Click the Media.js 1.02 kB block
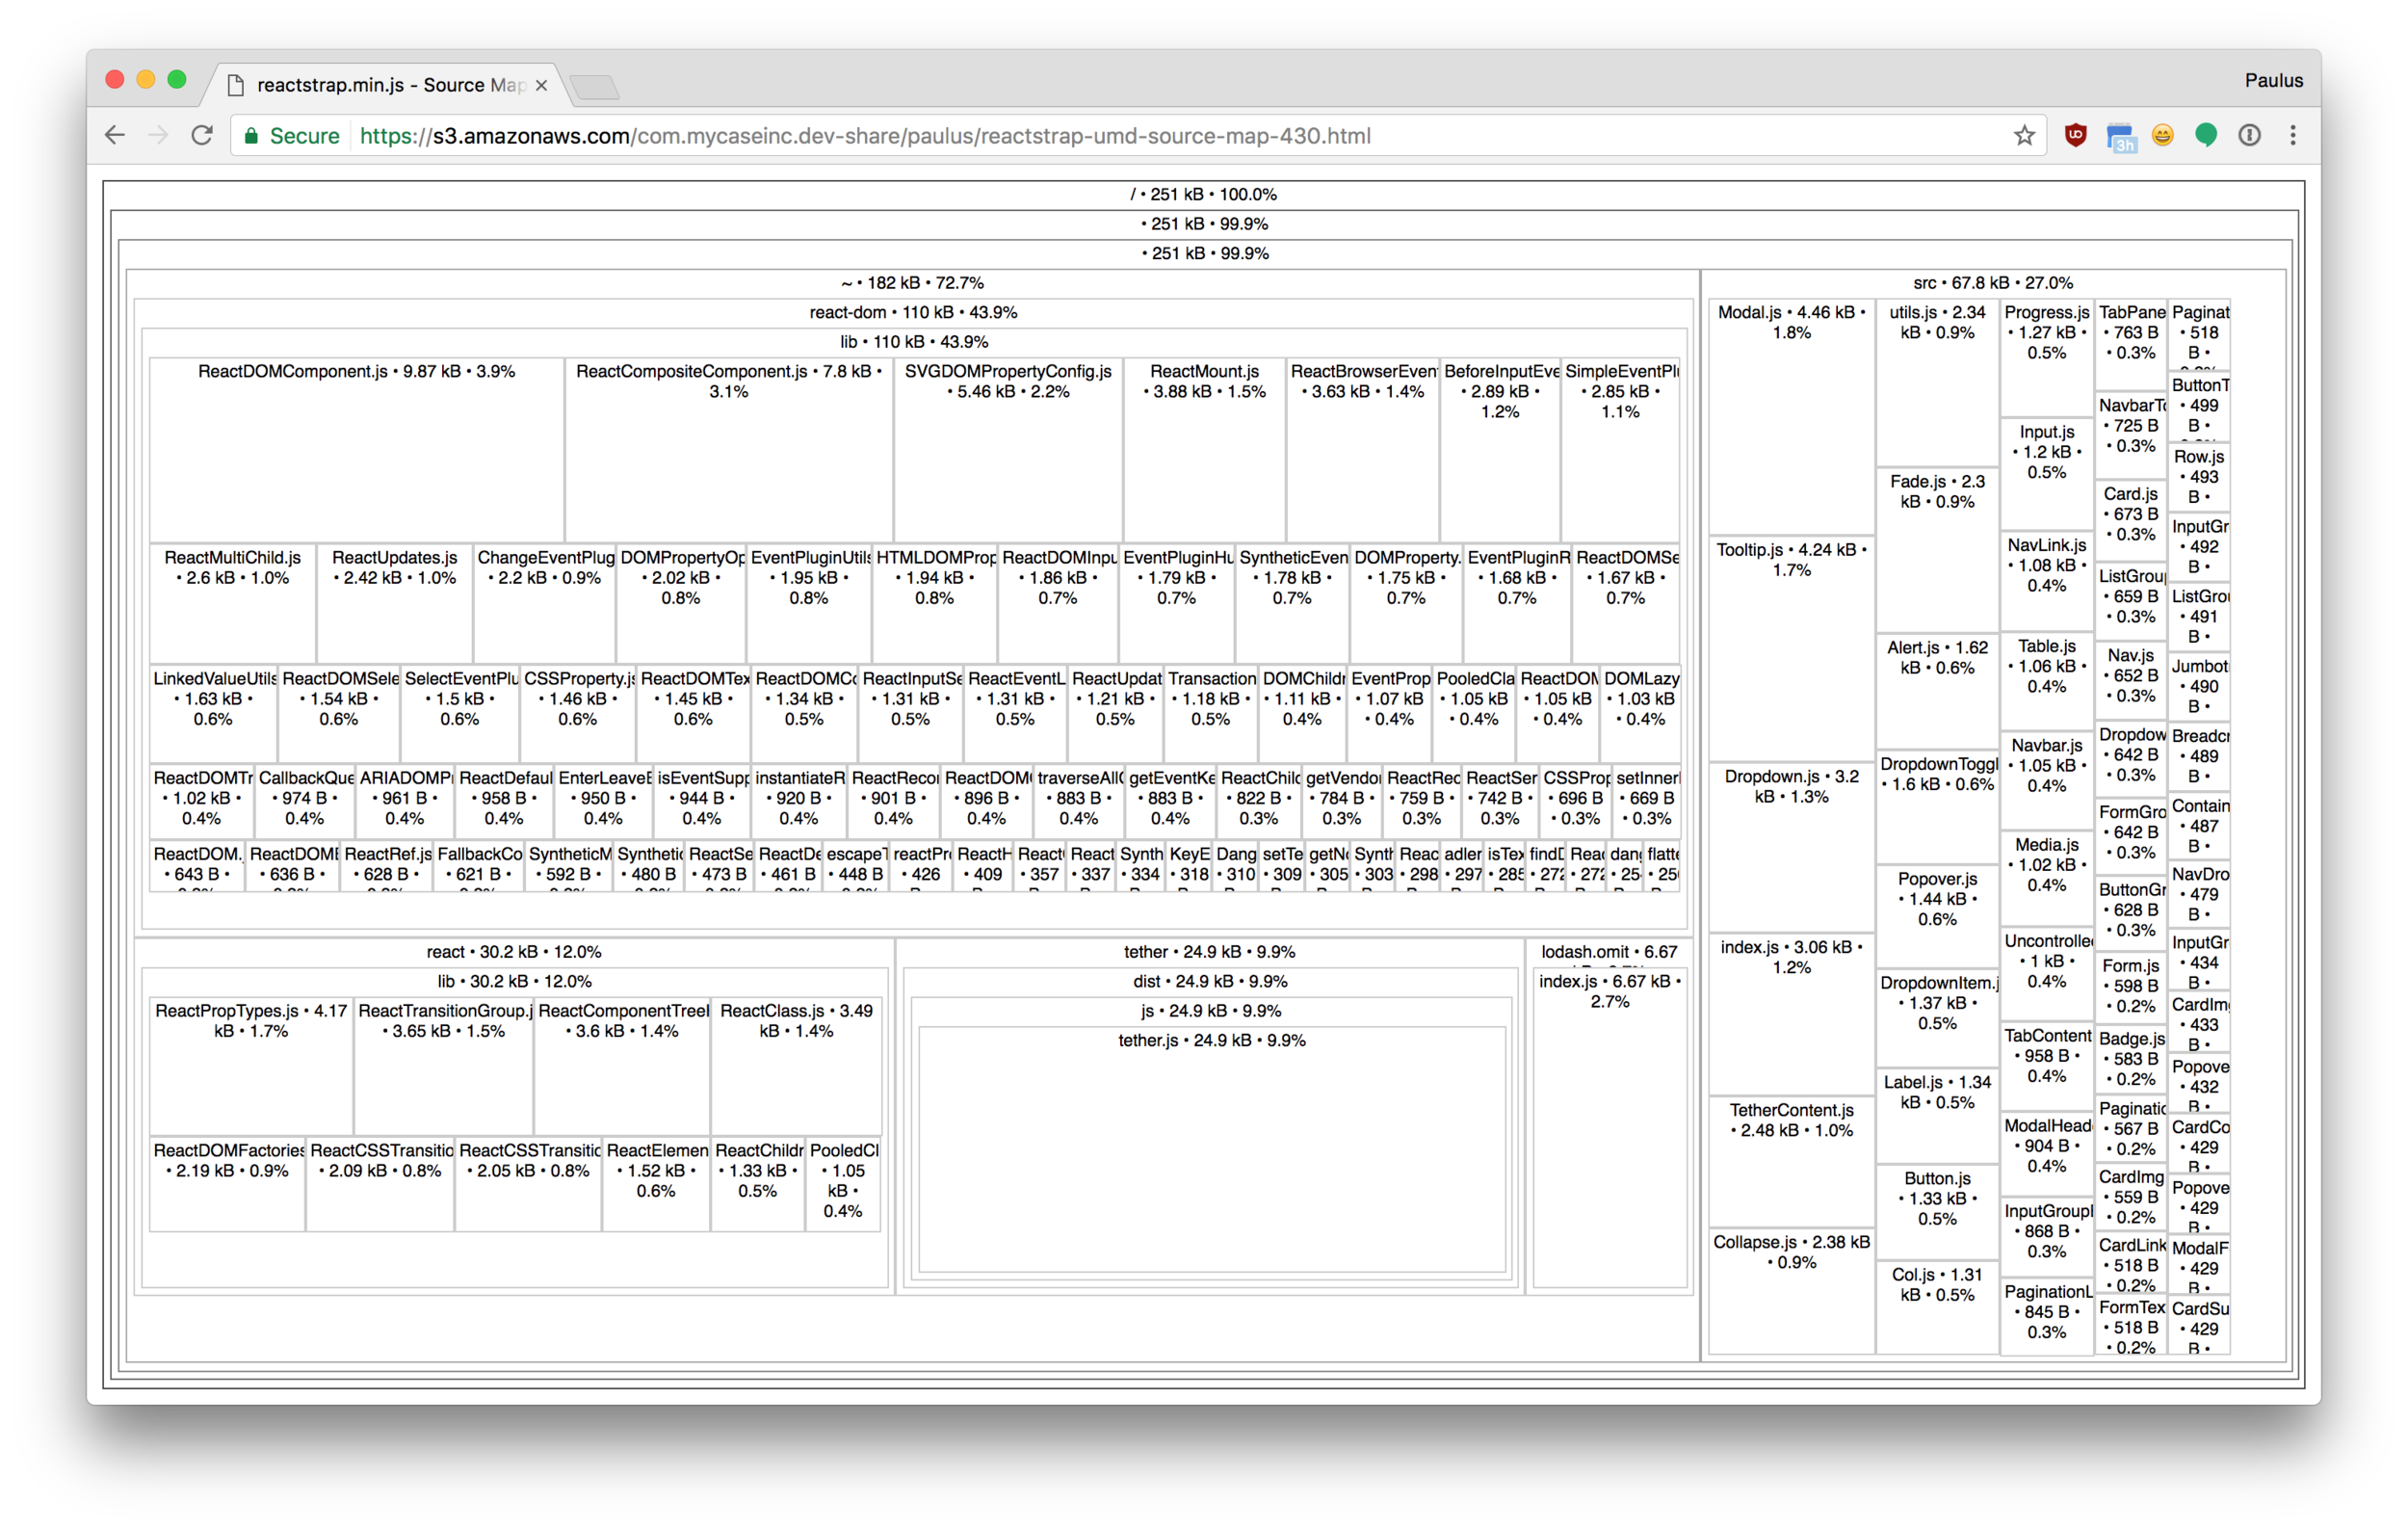The image size is (2408, 1529). tap(2046, 878)
